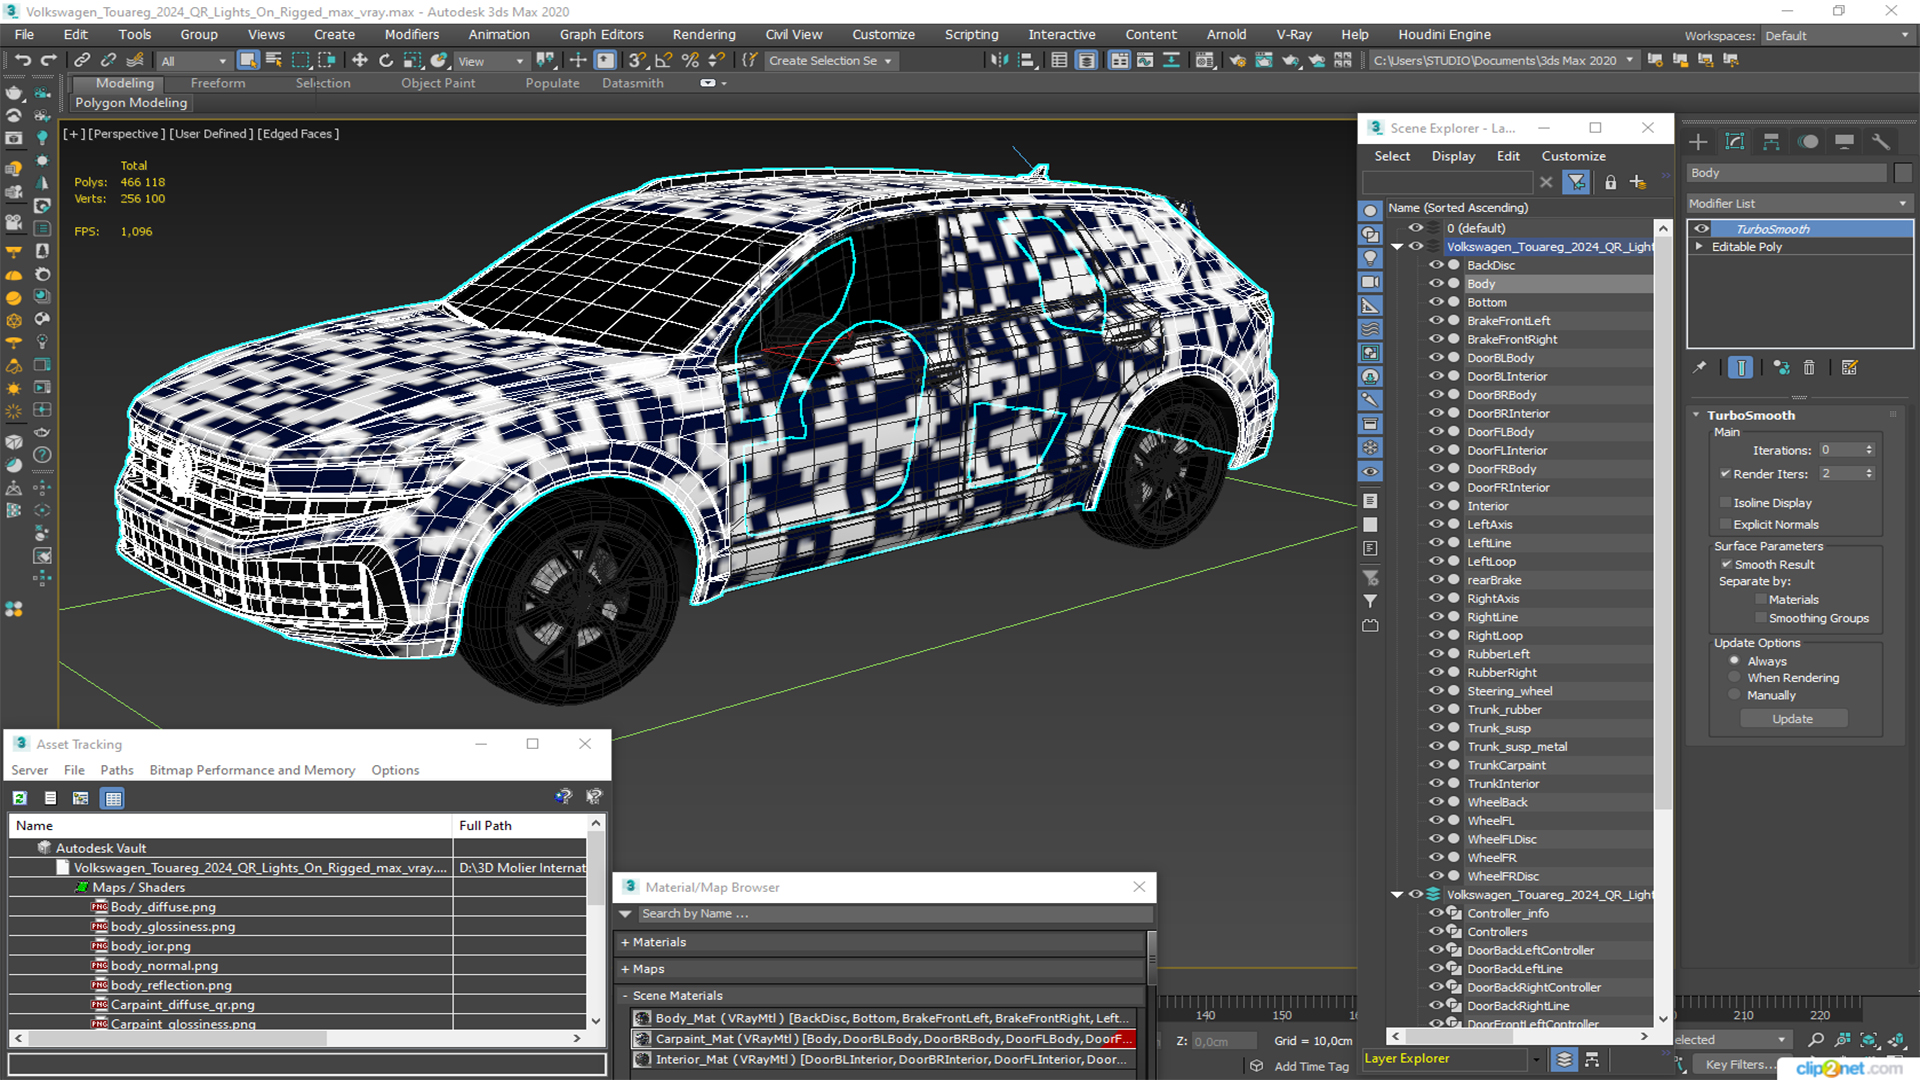Open the Modifier List dropdown
1920x1080 pixels.
1798,203
